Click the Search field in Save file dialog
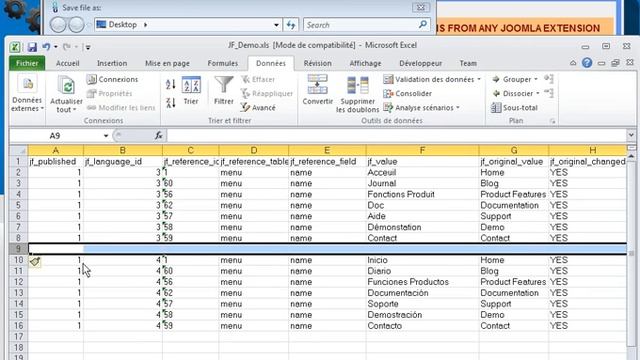Image resolution: width=640 pixels, height=360 pixels. [367, 25]
